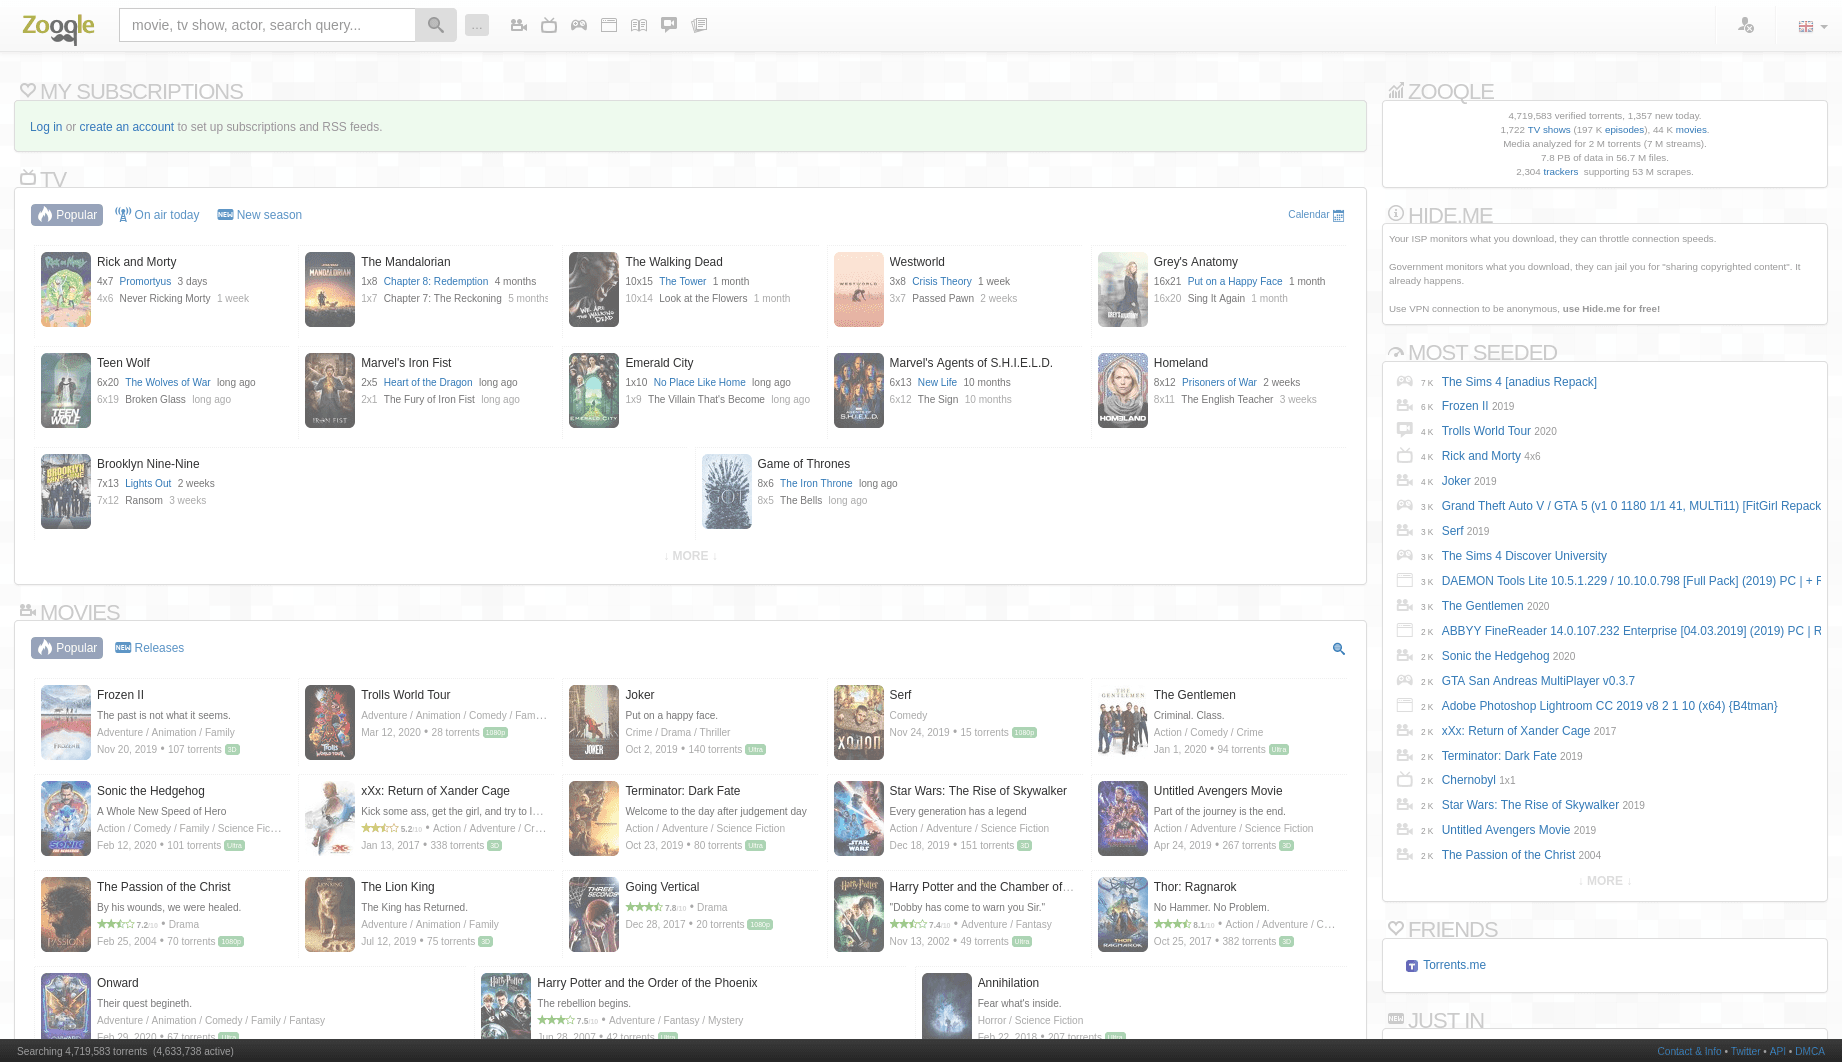This screenshot has width=1842, height=1062.
Task: Expand MORE under Most Seeded list
Action: pyautogui.click(x=1604, y=881)
